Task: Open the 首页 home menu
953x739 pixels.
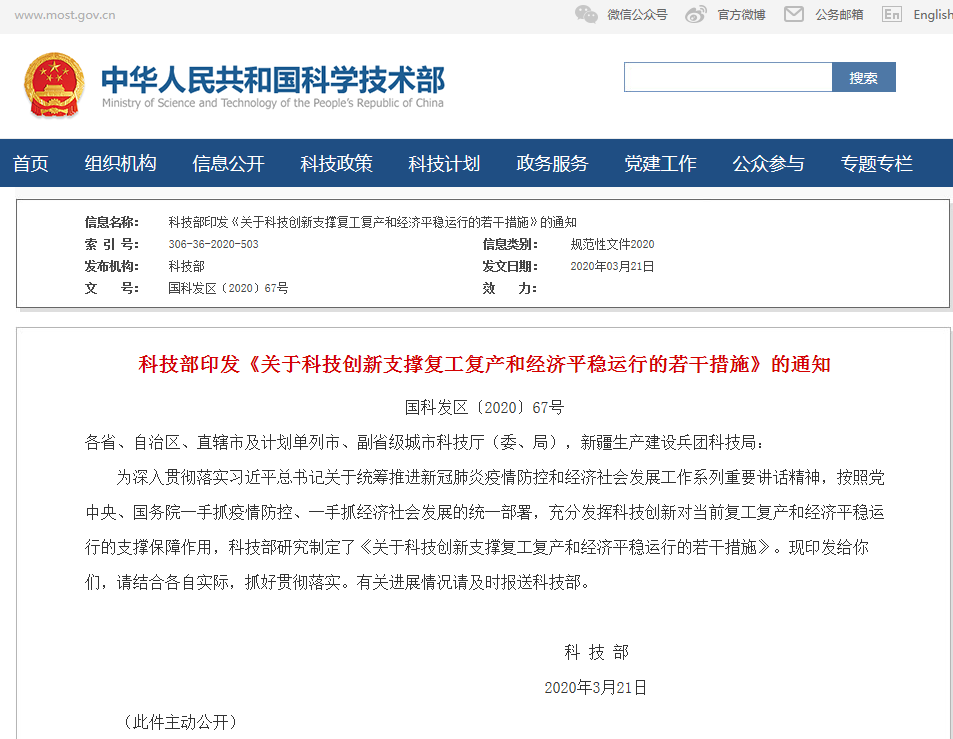Action: tap(31, 163)
